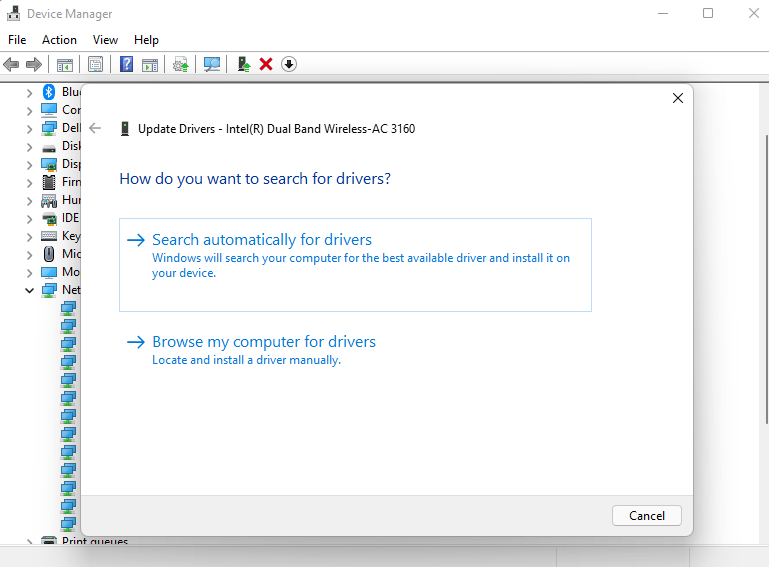Open the File menu
This screenshot has width=769, height=567.
click(x=17, y=40)
